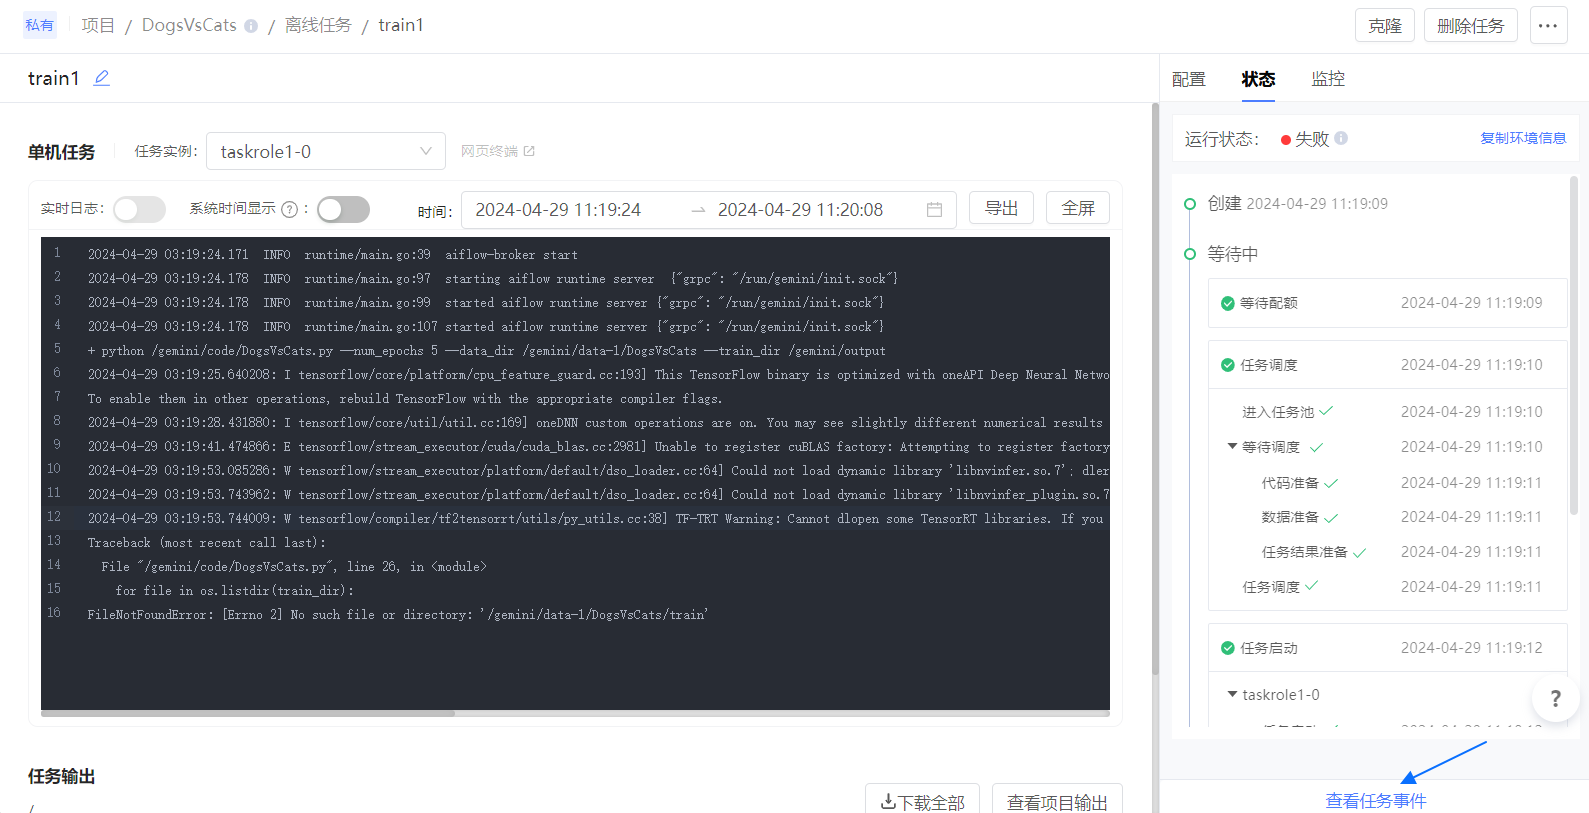Viewport: 1589px width, 813px height.
Task: Click the 查看任务事件 link
Action: 1375,800
